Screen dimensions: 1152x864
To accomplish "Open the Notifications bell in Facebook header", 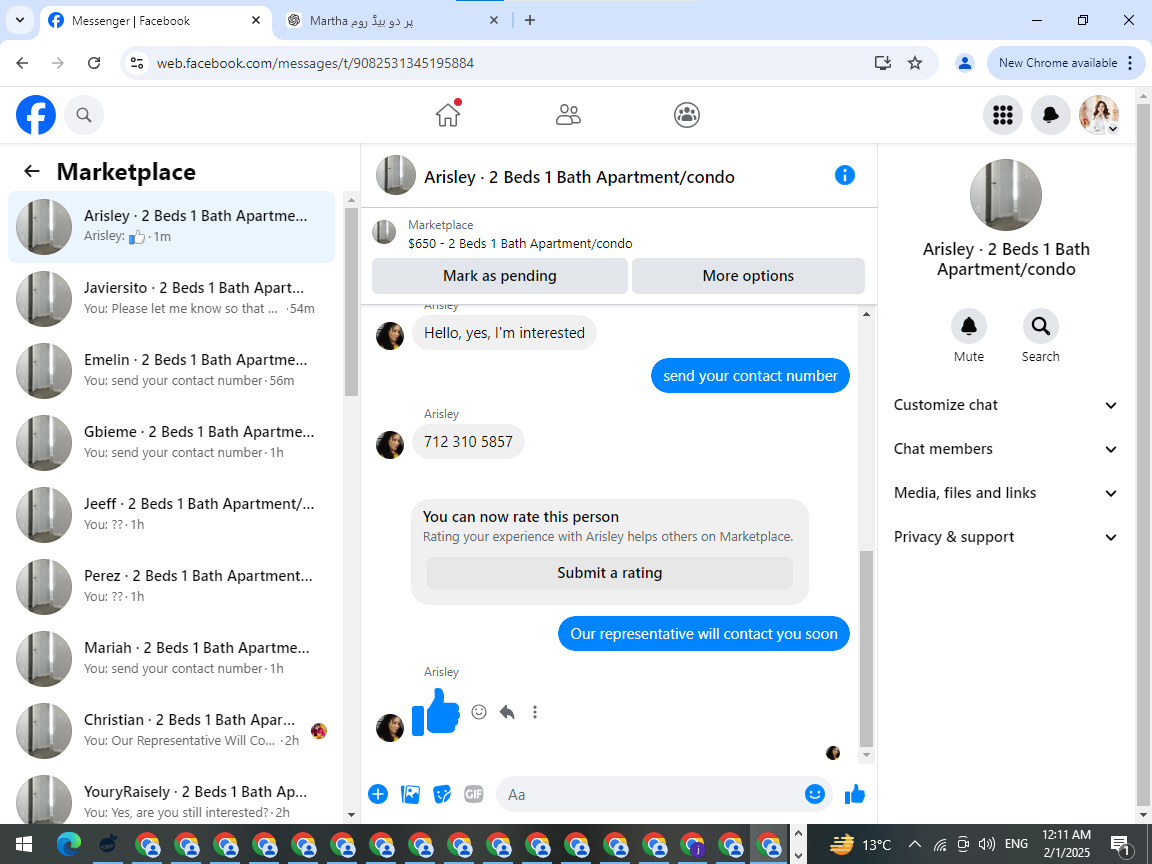I will click(x=1051, y=115).
